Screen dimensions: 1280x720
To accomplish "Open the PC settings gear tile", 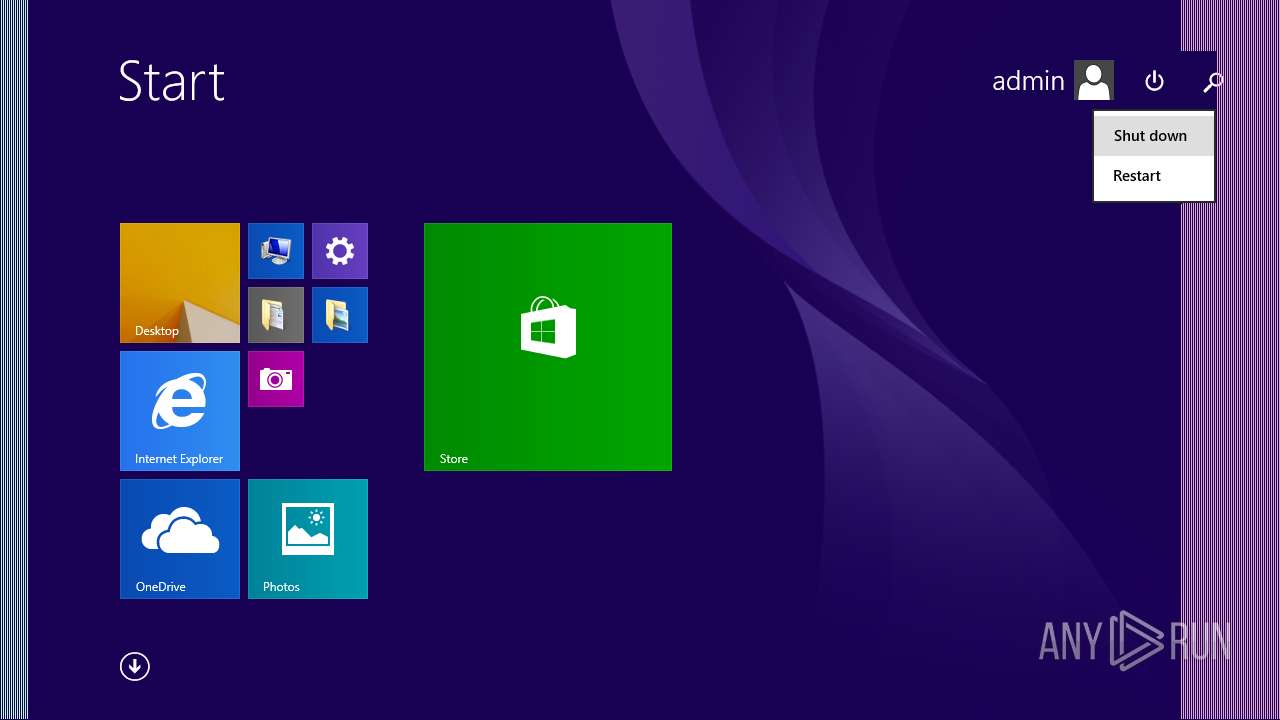I will 340,251.
